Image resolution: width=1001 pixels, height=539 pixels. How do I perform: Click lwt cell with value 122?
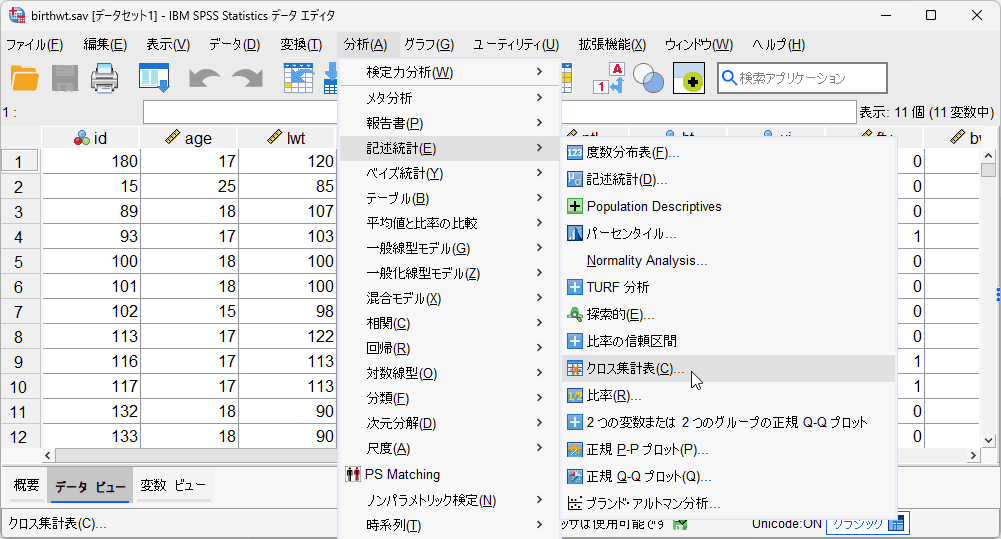[287, 336]
